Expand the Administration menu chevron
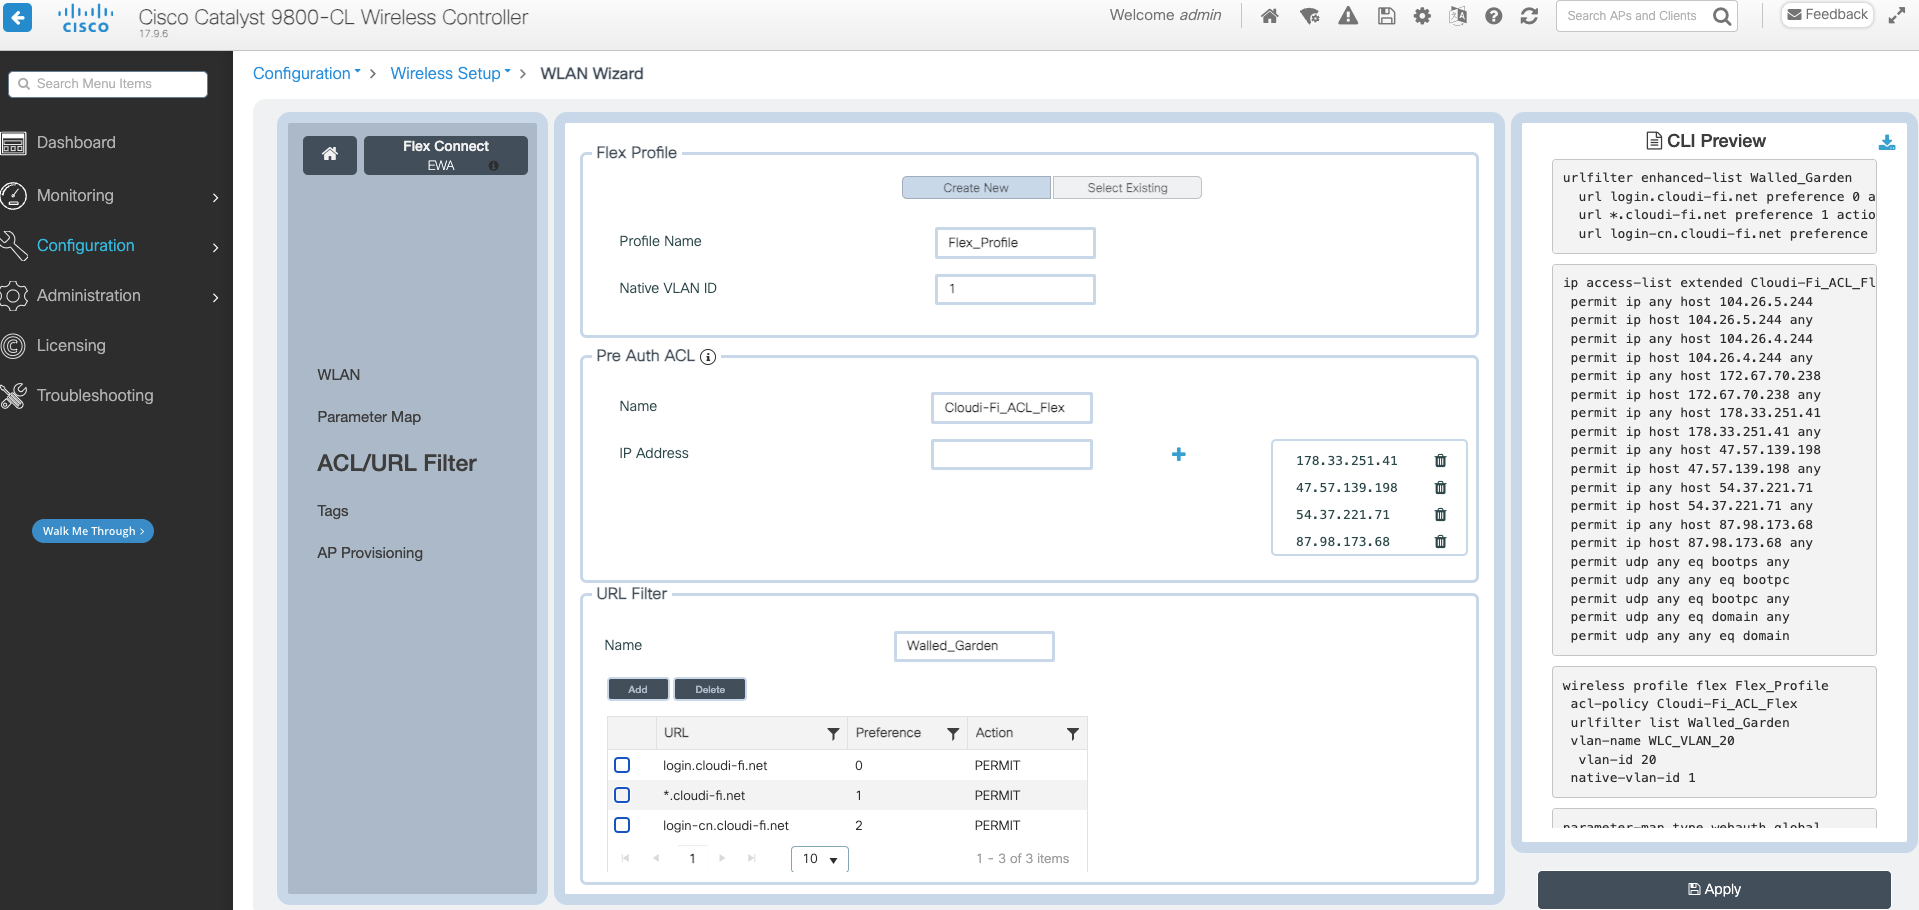Viewport: 1919px width, 910px height. [x=215, y=298]
